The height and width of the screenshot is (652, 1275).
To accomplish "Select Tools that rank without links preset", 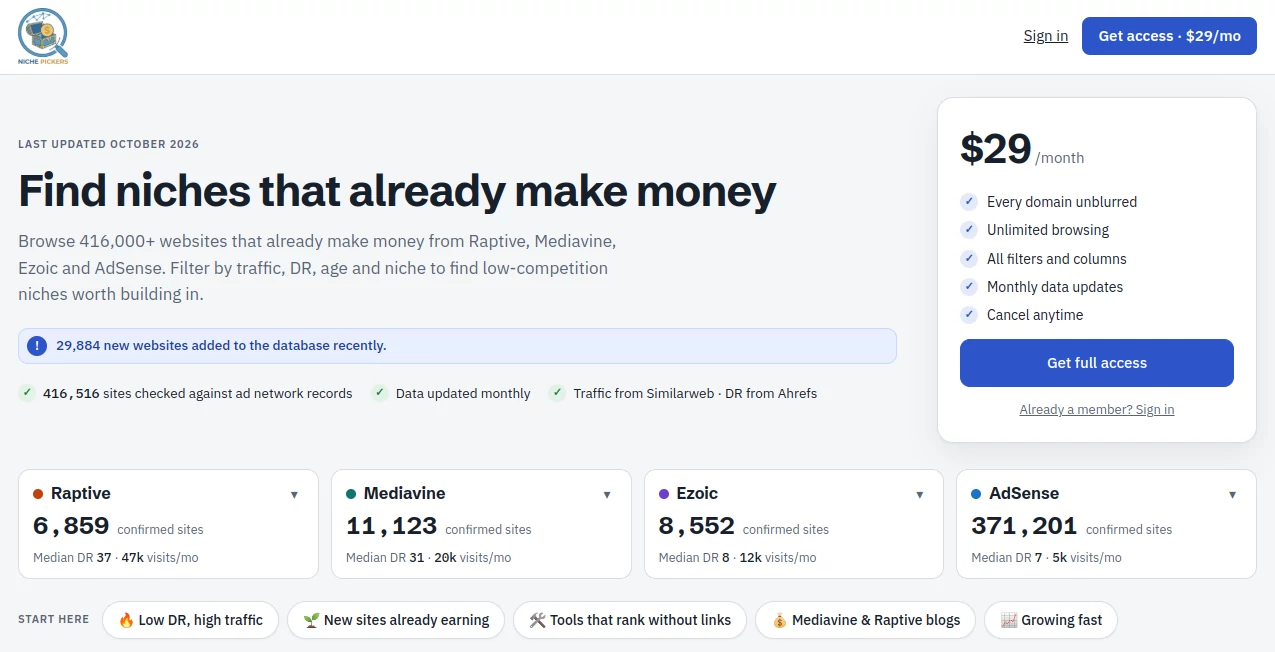I will click(x=630, y=620).
